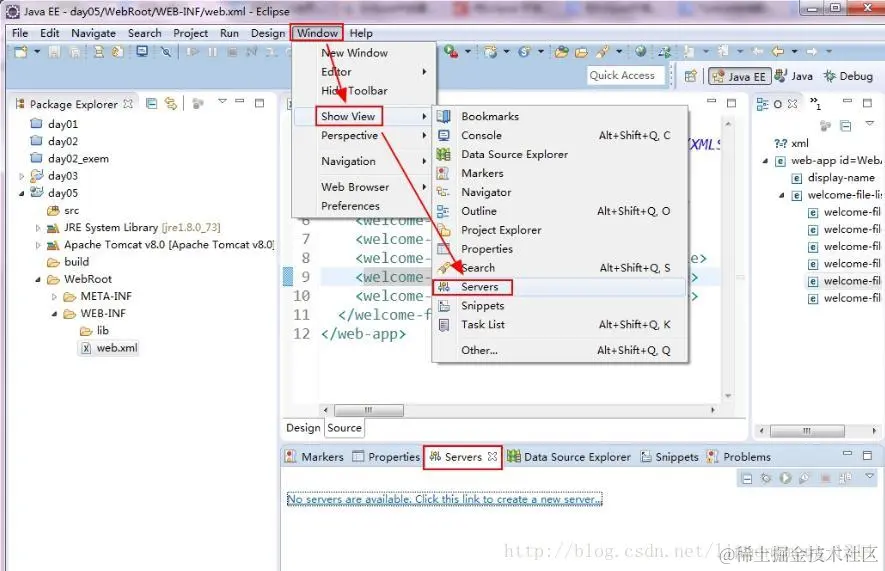Click the editor horizontal scrollbar thumb

click(369, 410)
